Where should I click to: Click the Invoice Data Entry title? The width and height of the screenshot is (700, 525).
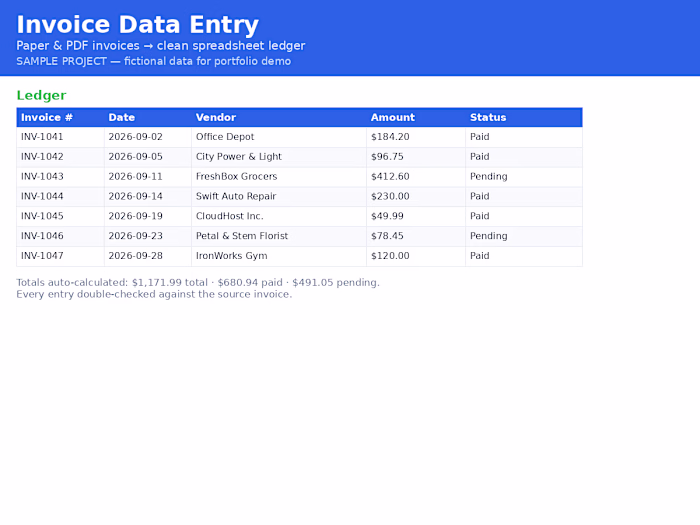coord(138,25)
